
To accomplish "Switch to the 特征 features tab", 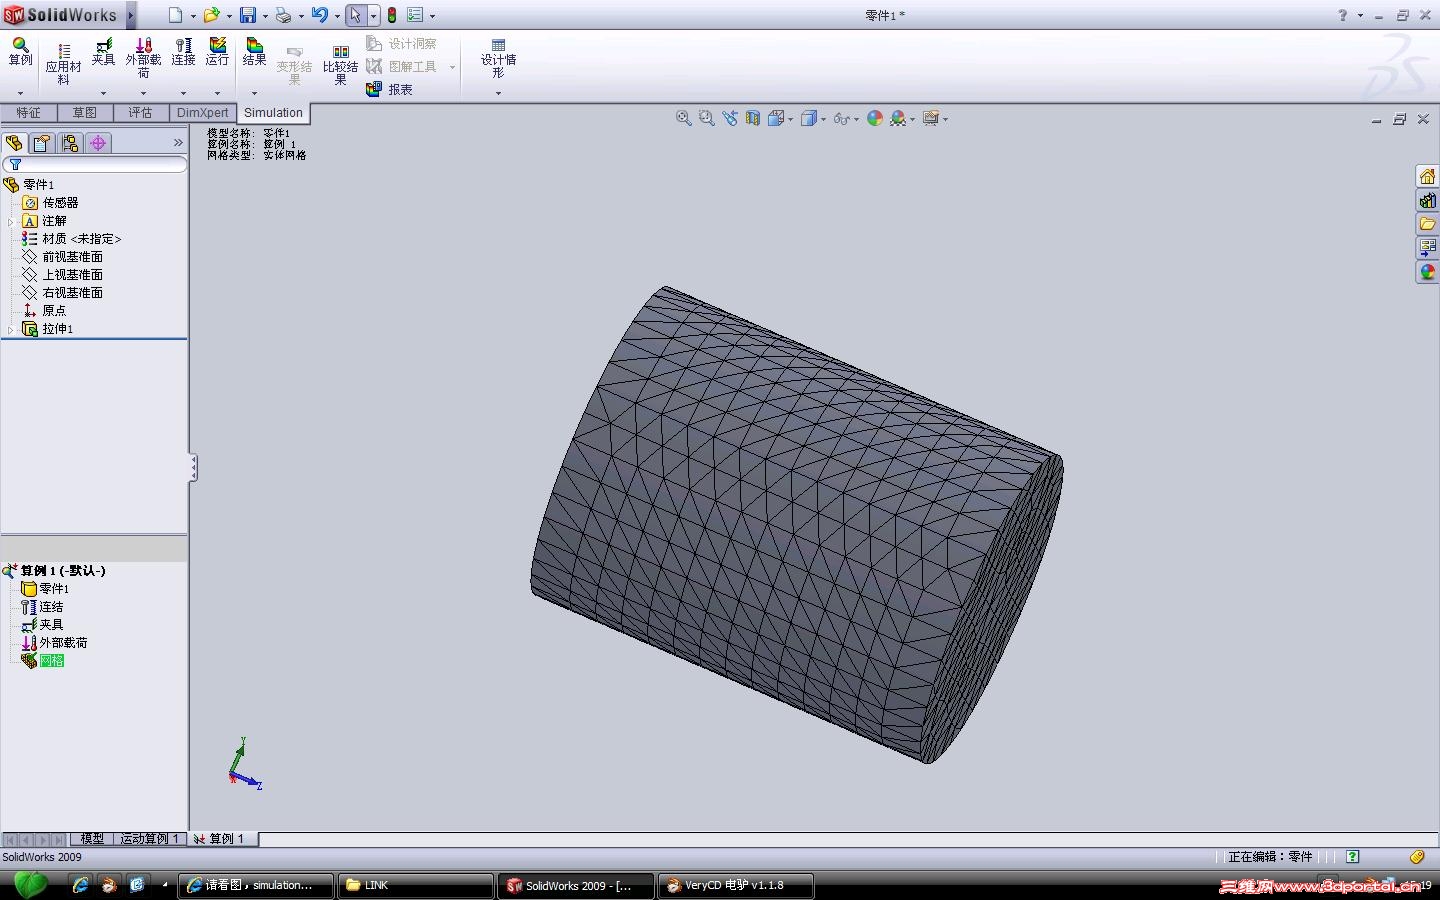I will tap(28, 113).
